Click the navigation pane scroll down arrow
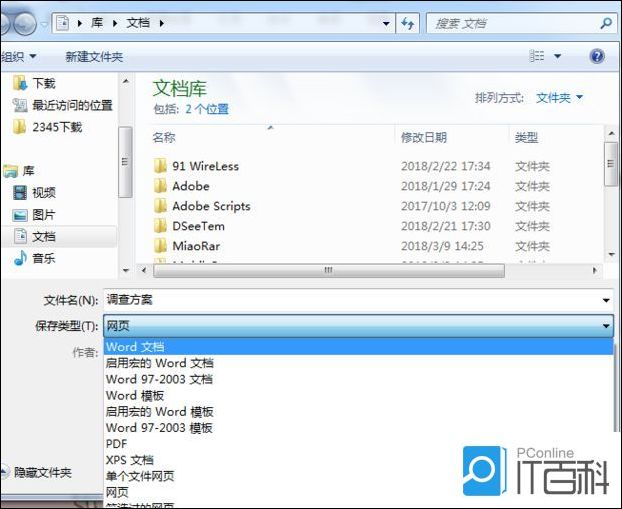This screenshot has height=509, width=622. coord(126,271)
